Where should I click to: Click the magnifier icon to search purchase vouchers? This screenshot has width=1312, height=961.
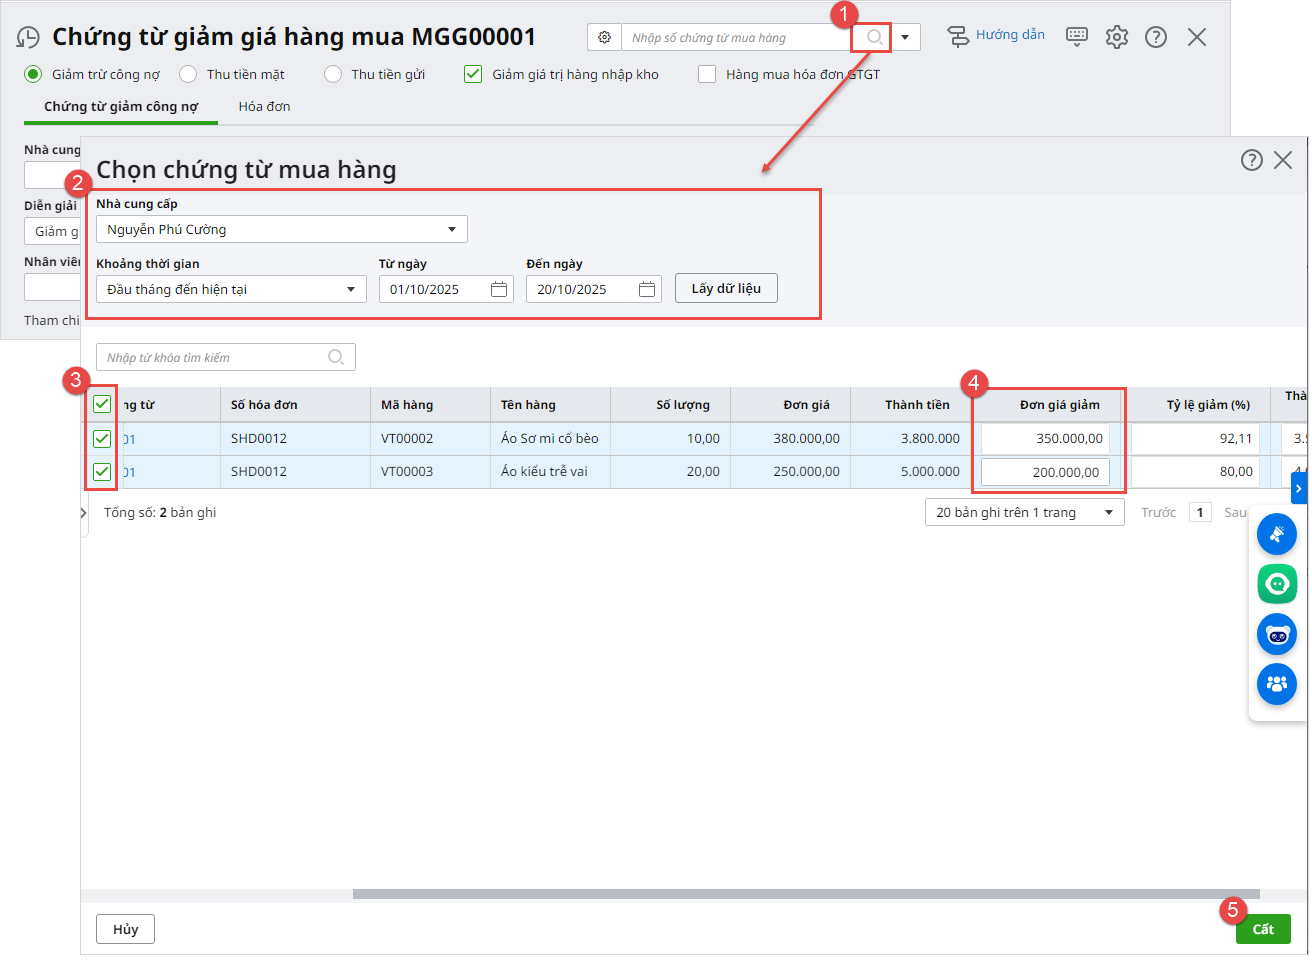[873, 38]
